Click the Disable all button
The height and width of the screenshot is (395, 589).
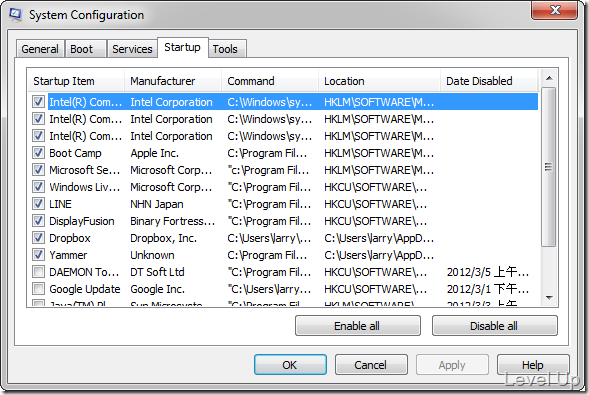pyautogui.click(x=494, y=326)
